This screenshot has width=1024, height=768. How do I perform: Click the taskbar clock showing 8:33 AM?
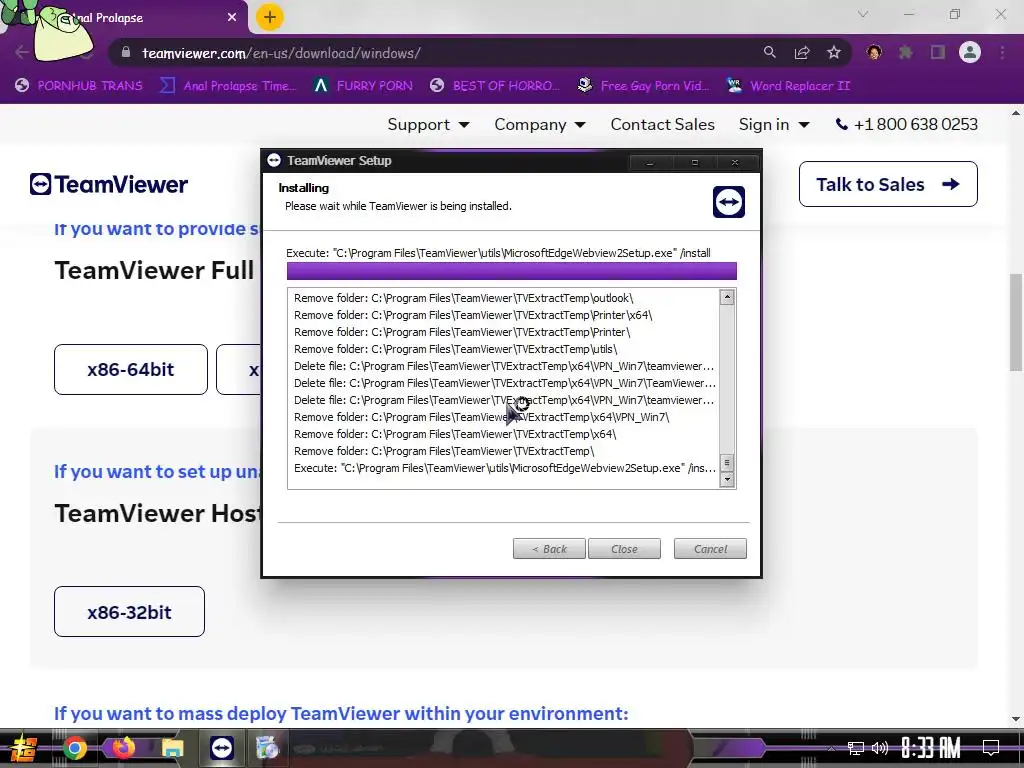click(x=930, y=748)
